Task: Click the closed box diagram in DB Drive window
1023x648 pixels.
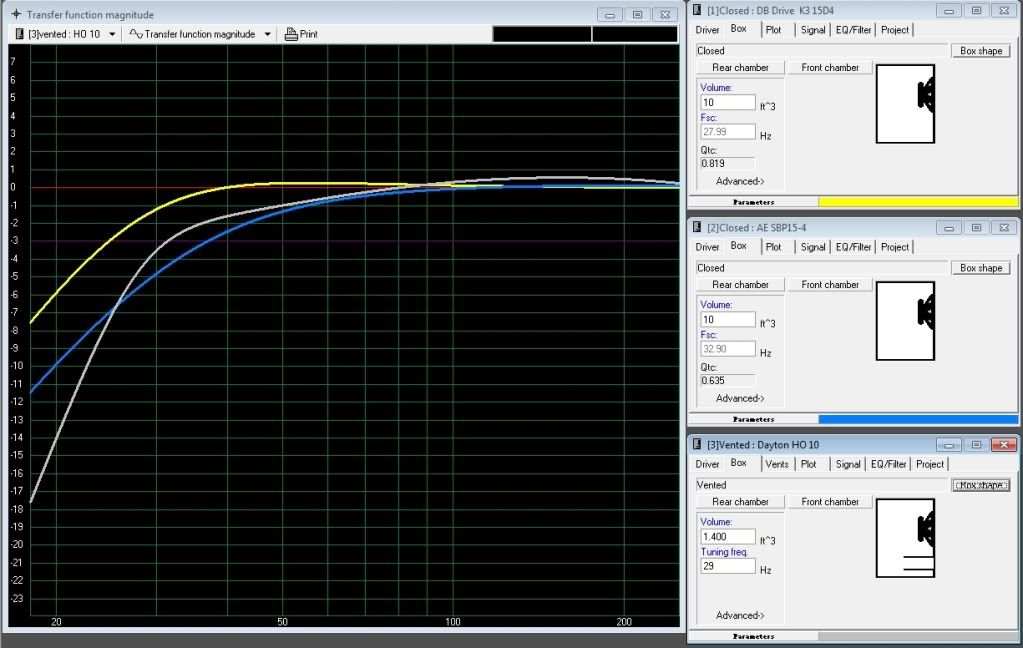Action: point(906,104)
